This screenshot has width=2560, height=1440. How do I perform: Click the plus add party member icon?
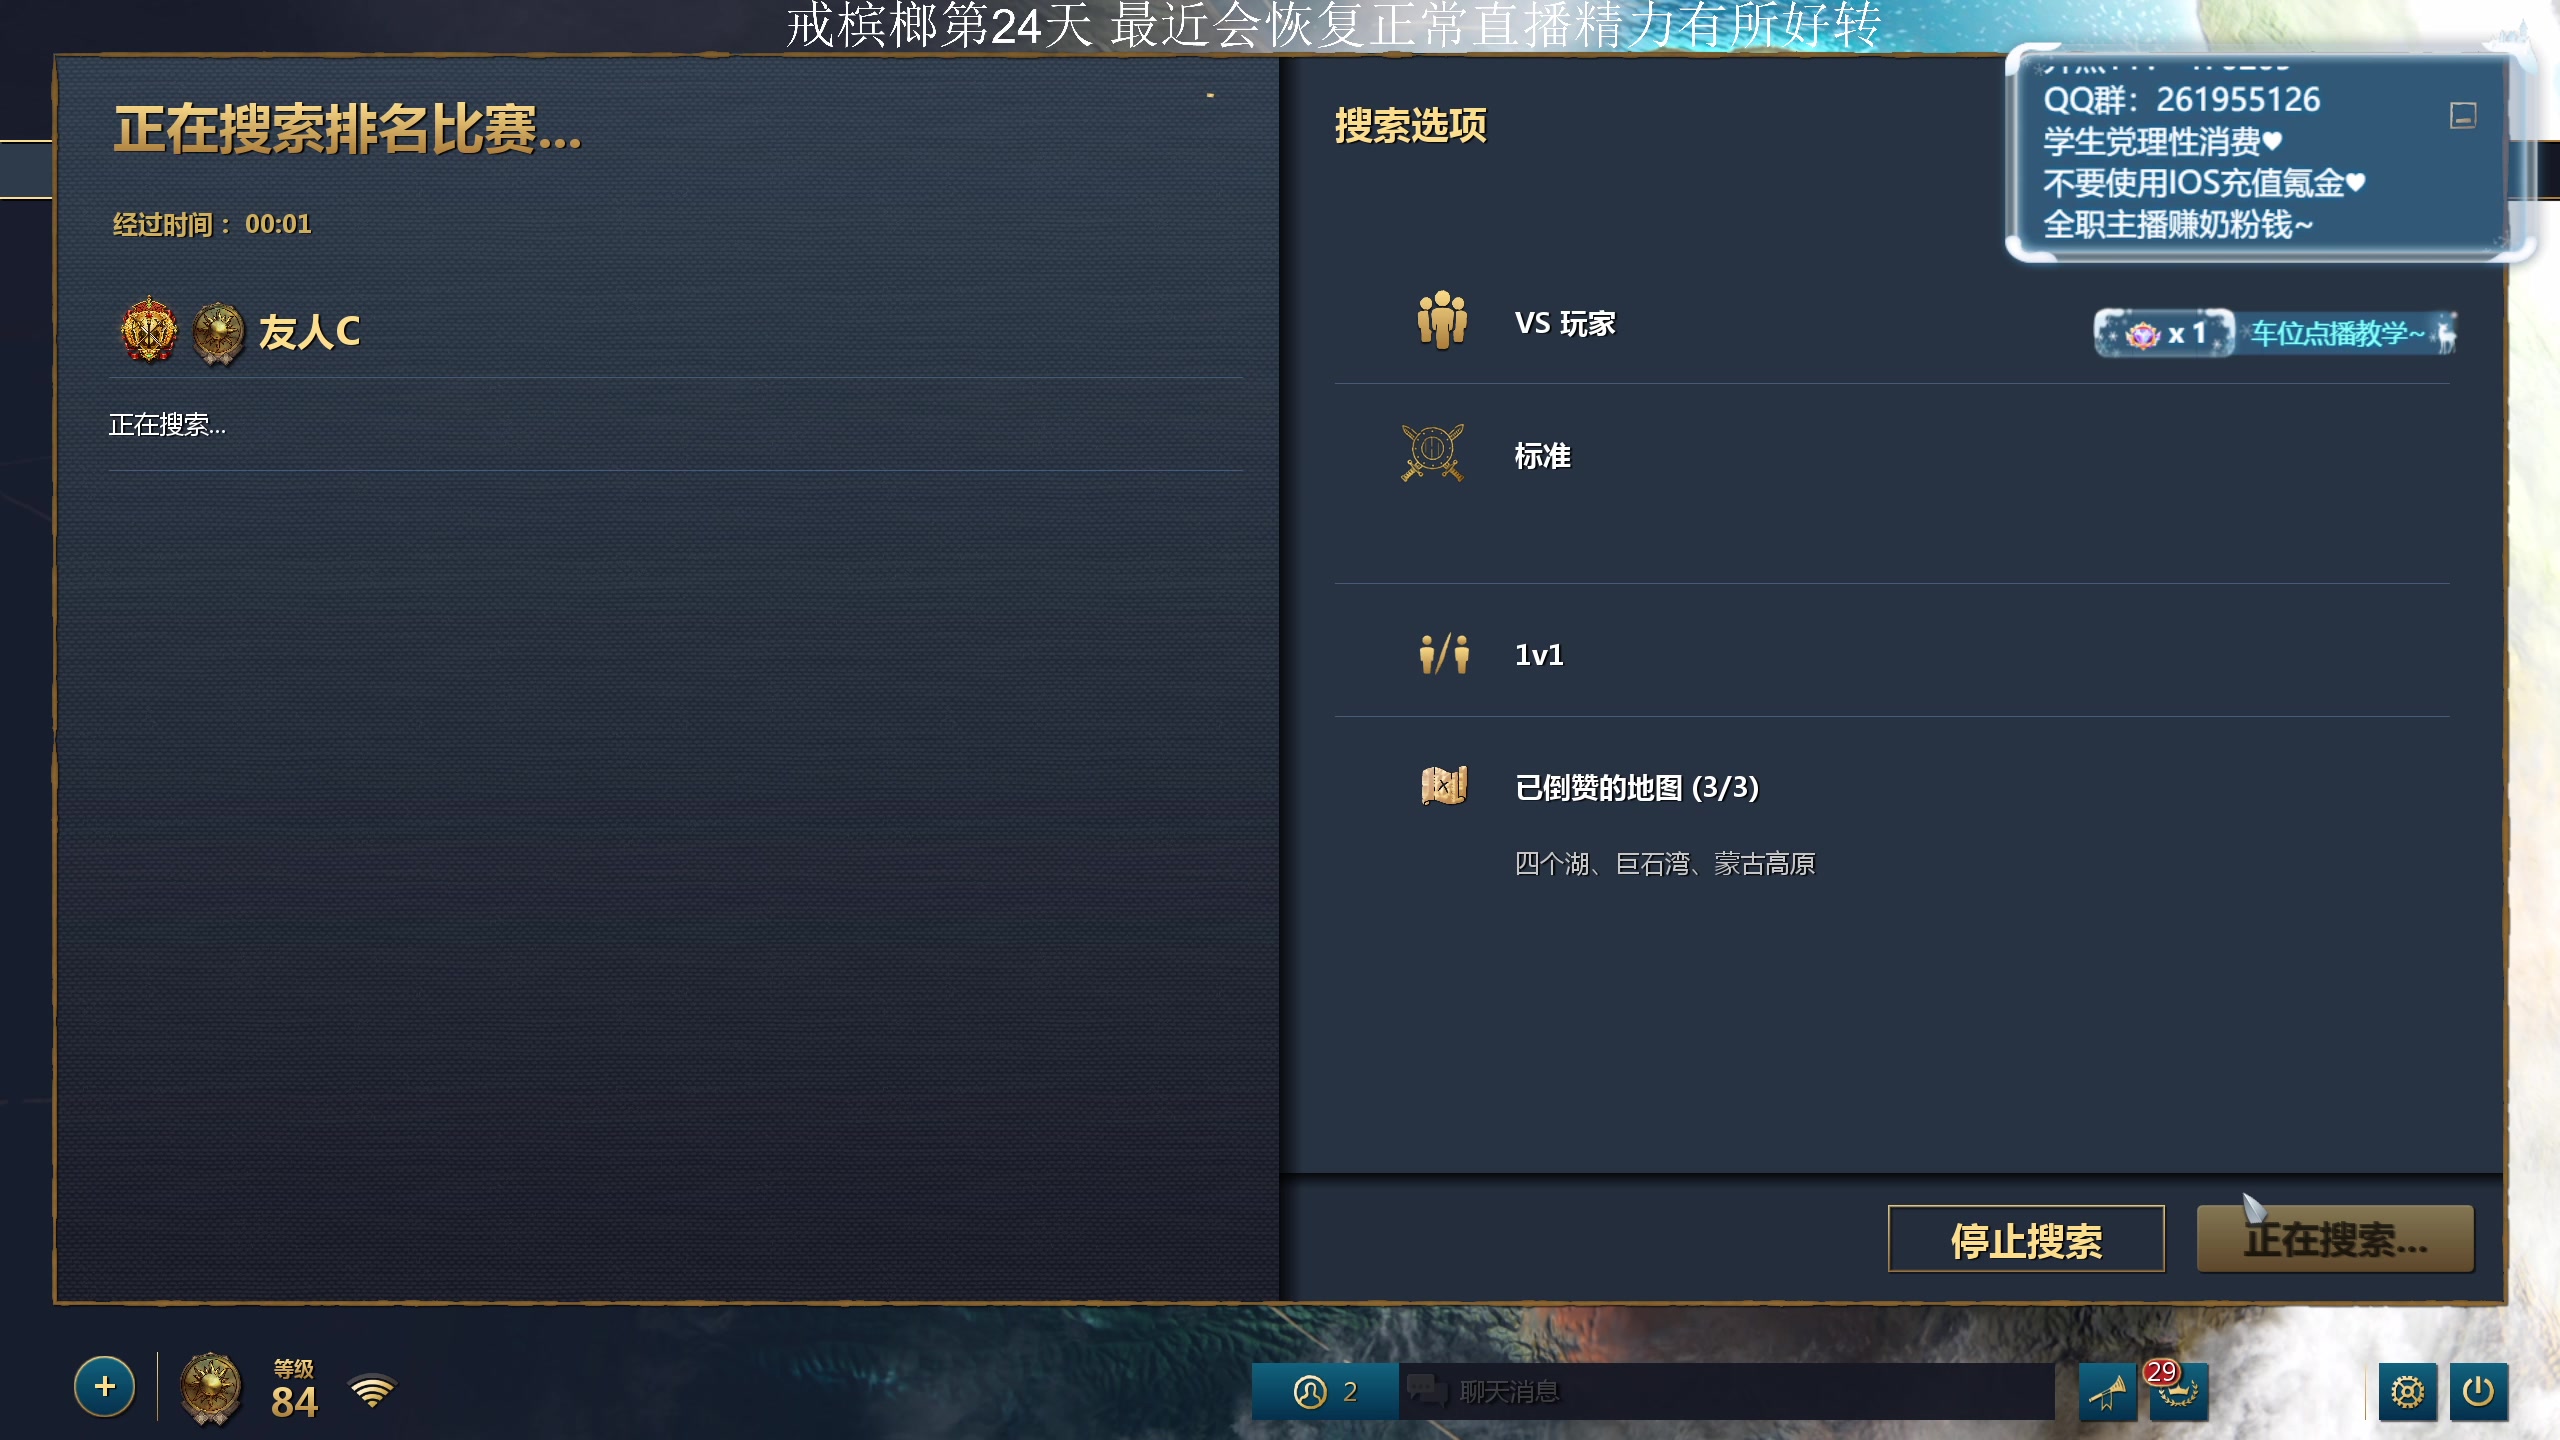click(104, 1387)
